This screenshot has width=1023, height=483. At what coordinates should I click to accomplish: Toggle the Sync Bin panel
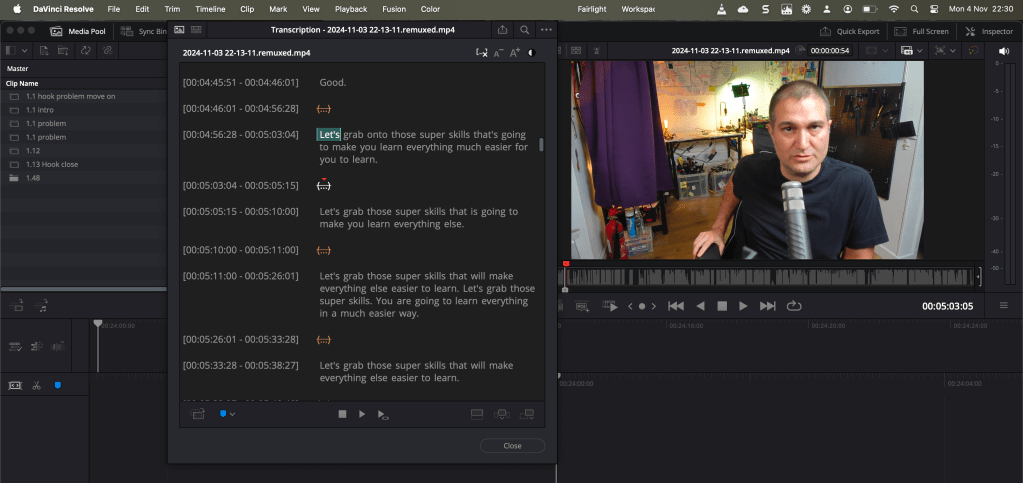144,31
